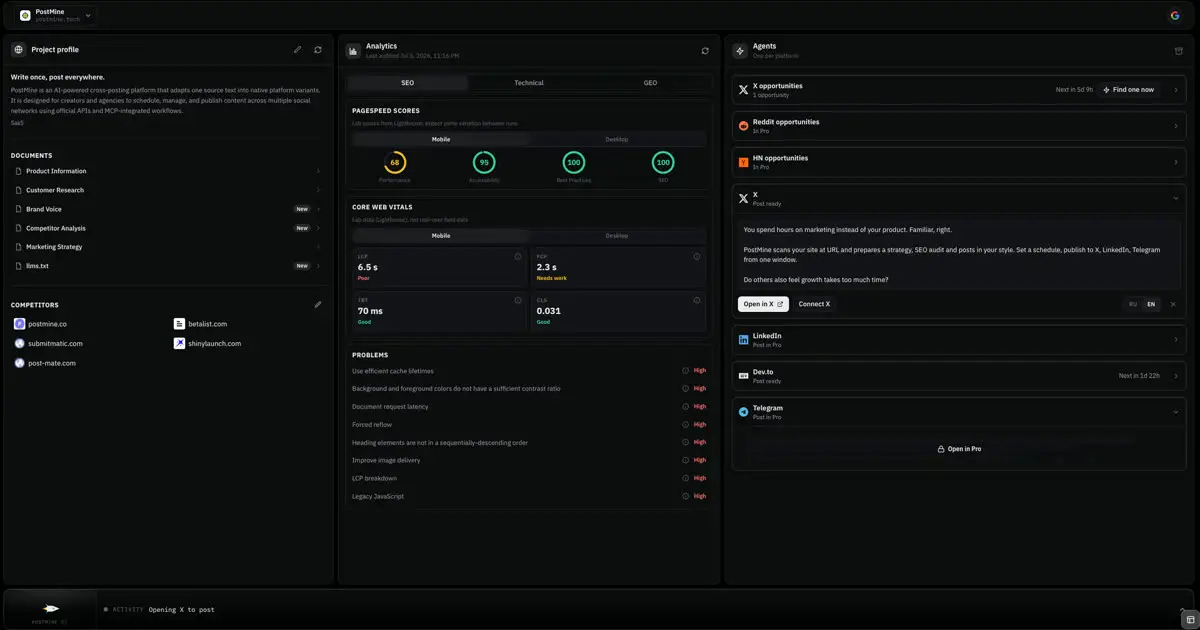The image size is (1200, 630).
Task: Click the Telegram agent icon
Action: (743, 412)
